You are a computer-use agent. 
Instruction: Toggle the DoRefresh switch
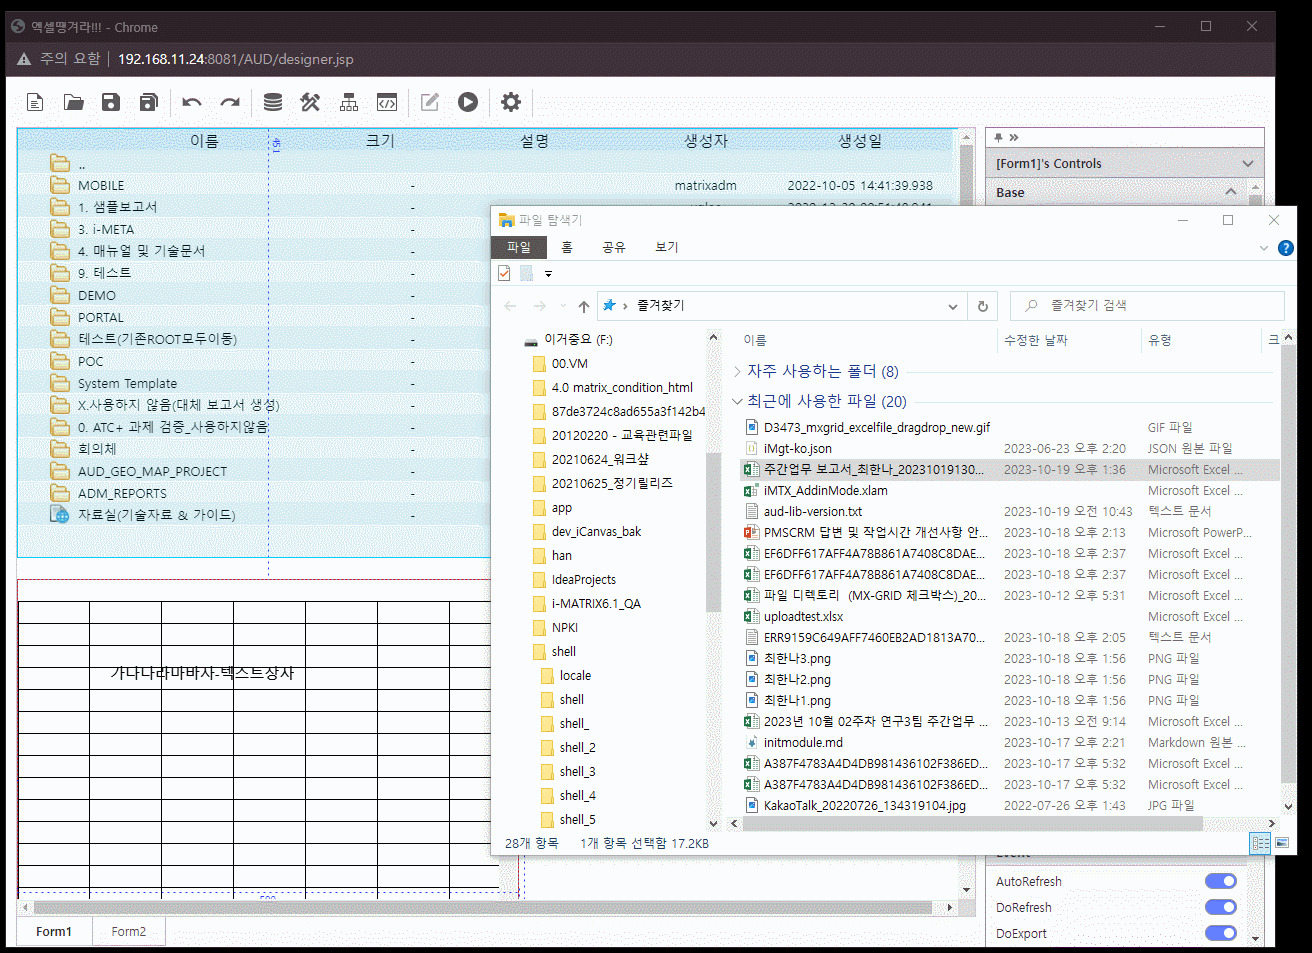(x=1220, y=907)
